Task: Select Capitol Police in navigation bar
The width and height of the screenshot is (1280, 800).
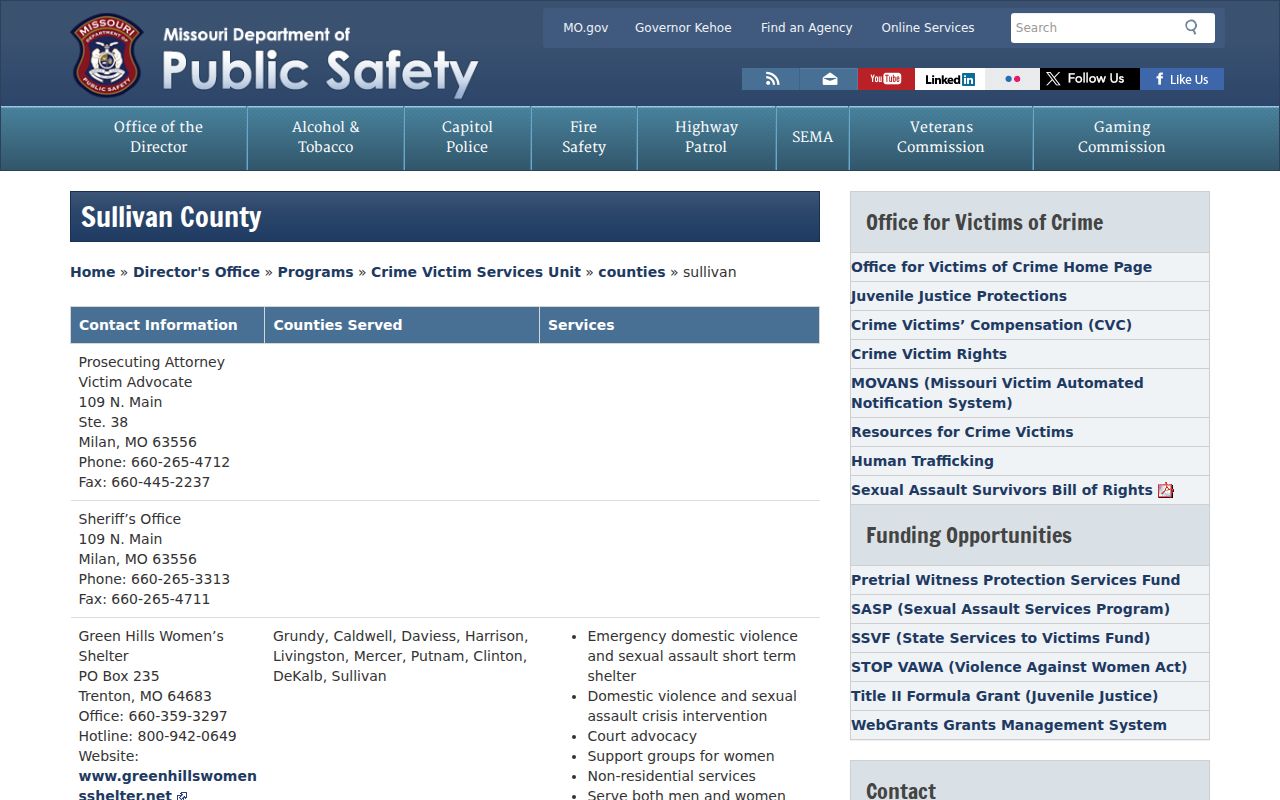Action: tap(467, 137)
